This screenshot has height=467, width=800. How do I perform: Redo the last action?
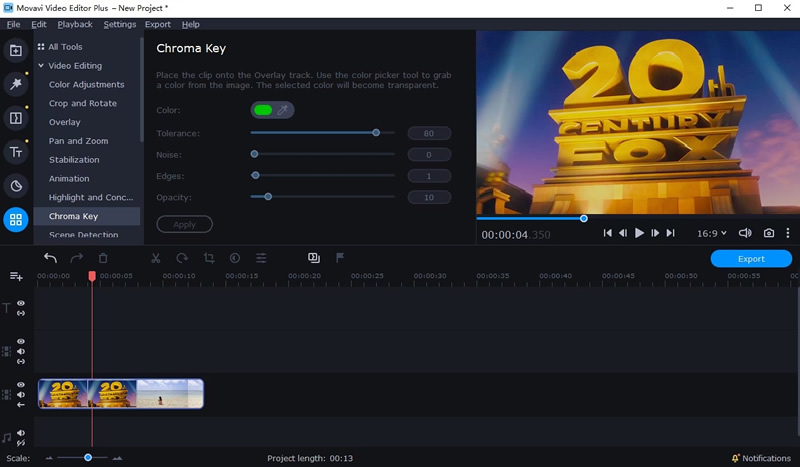pos(77,258)
